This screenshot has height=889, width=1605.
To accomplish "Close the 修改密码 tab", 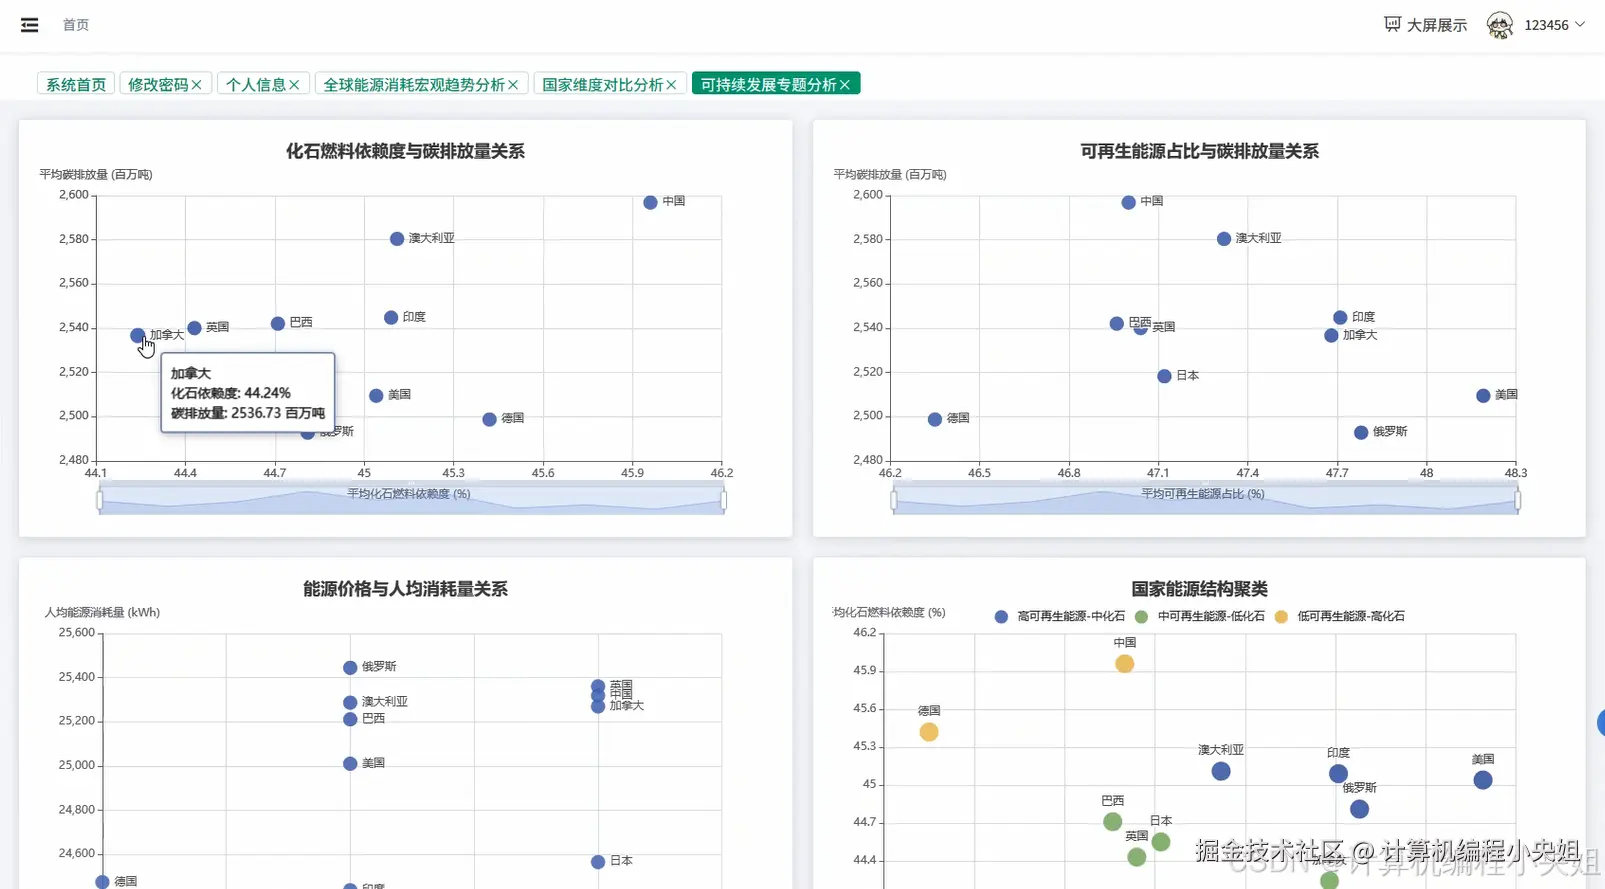I will pyautogui.click(x=197, y=85).
